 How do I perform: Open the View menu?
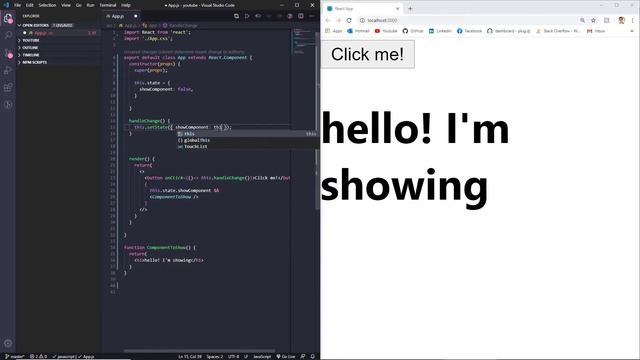tap(66, 5)
